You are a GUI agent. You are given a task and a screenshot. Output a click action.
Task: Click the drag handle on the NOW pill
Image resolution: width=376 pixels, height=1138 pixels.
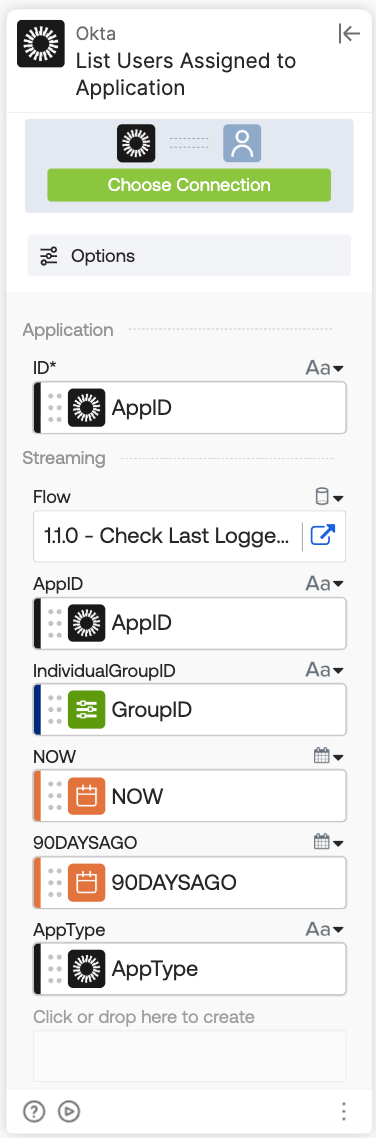click(x=54, y=796)
